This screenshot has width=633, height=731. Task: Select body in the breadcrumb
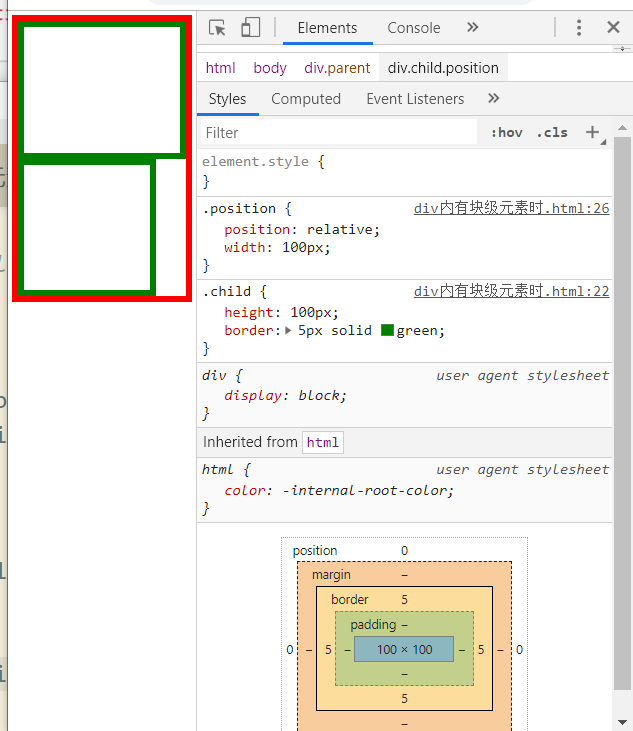tap(270, 68)
